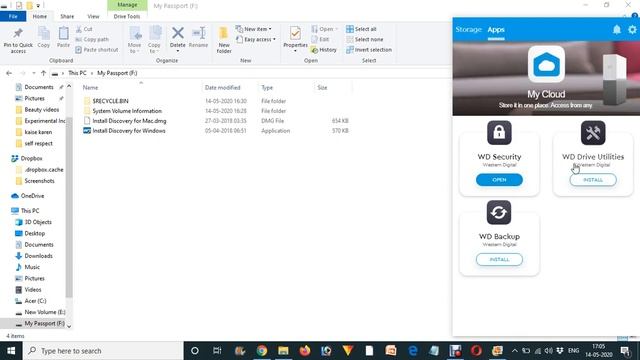Pin to Quick access
The image size is (640, 360).
click(x=18, y=40)
